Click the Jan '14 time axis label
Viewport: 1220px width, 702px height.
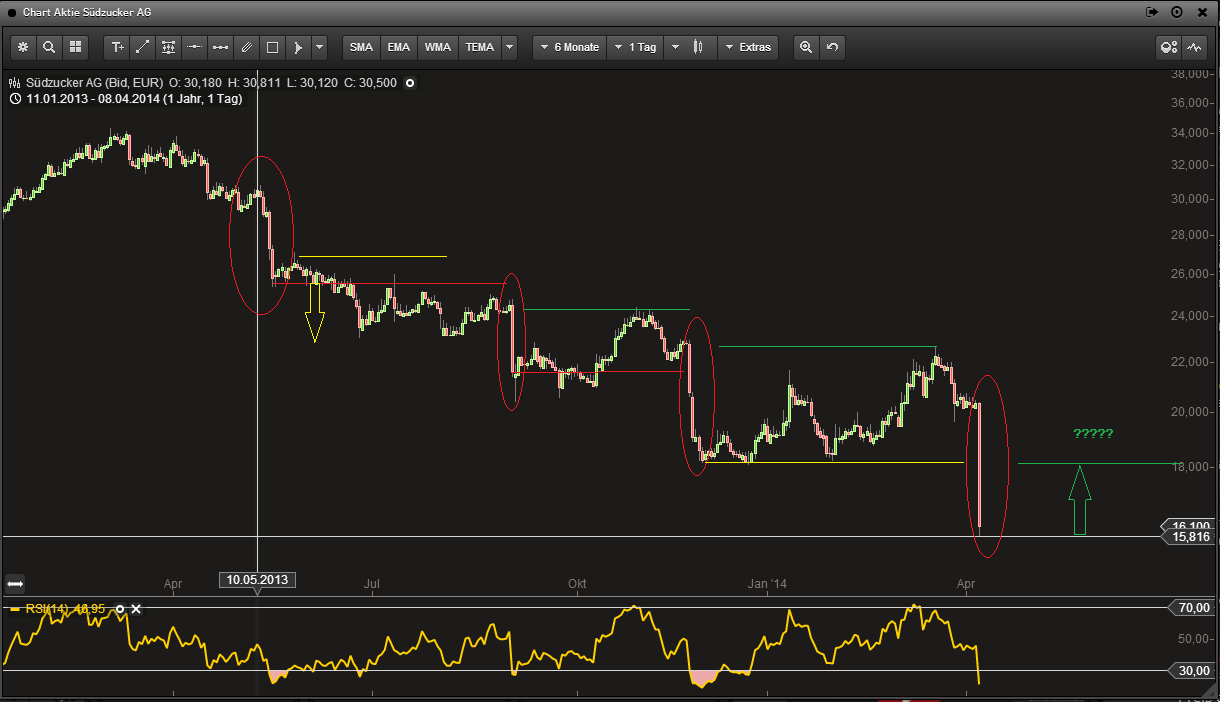767,583
